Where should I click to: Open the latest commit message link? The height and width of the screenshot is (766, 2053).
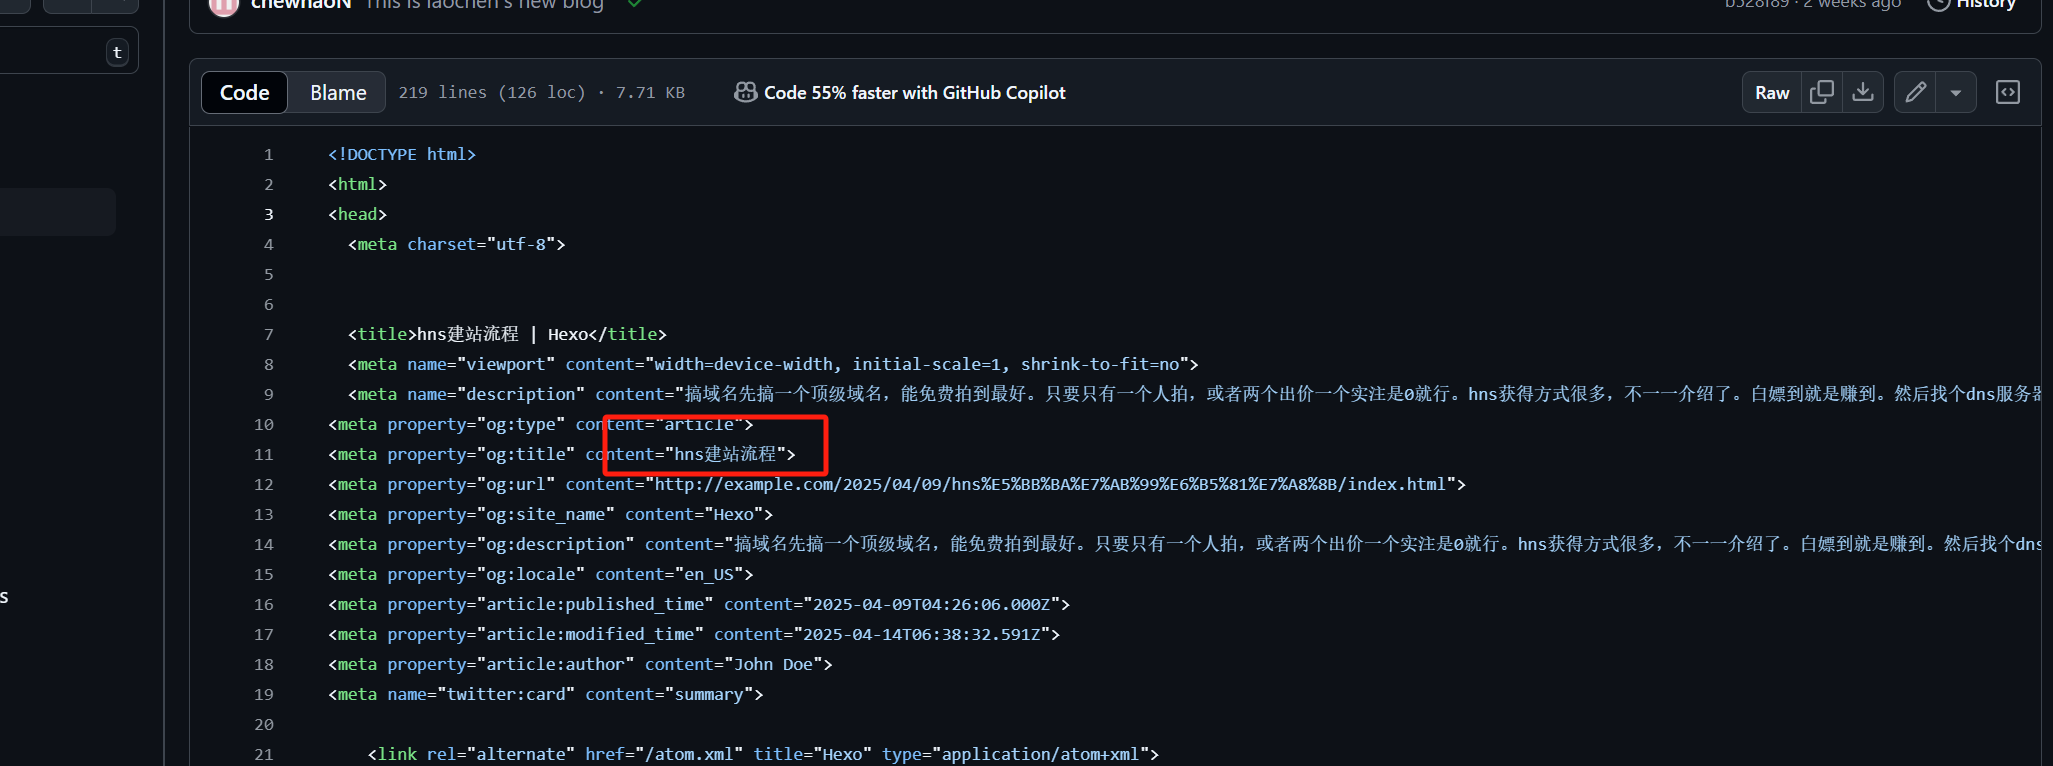[x=484, y=5]
